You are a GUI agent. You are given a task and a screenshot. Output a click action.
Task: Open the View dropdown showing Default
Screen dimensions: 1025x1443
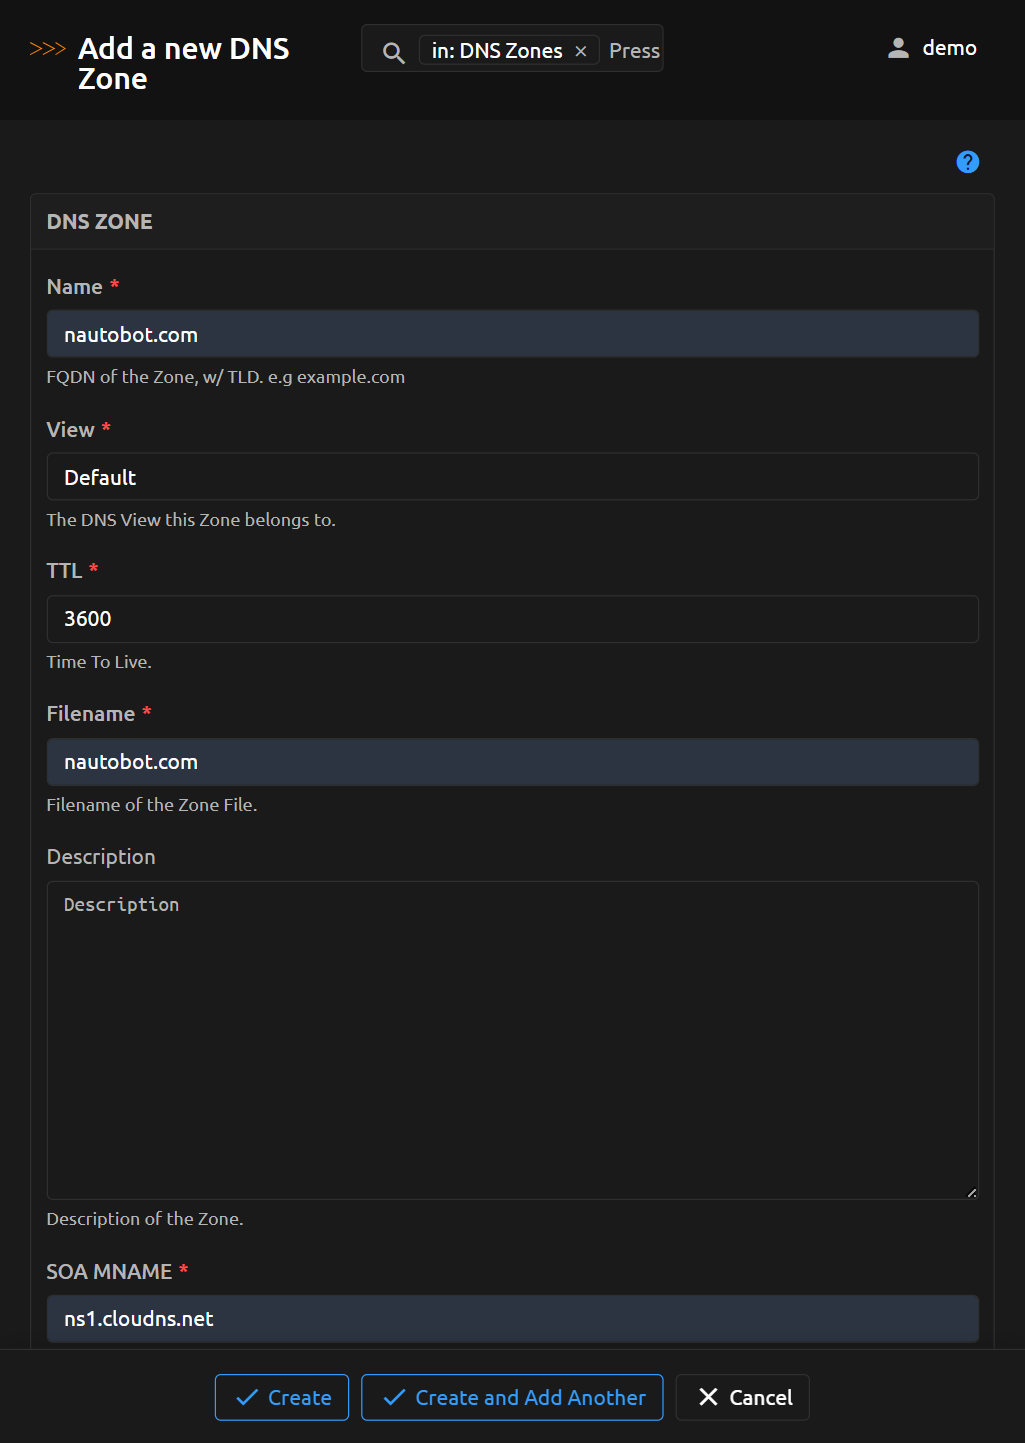[x=512, y=477]
